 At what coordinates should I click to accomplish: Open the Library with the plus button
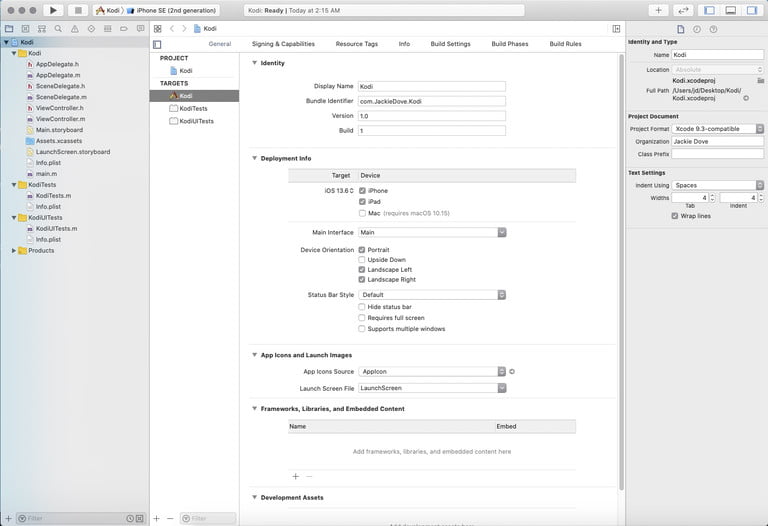coord(658,10)
